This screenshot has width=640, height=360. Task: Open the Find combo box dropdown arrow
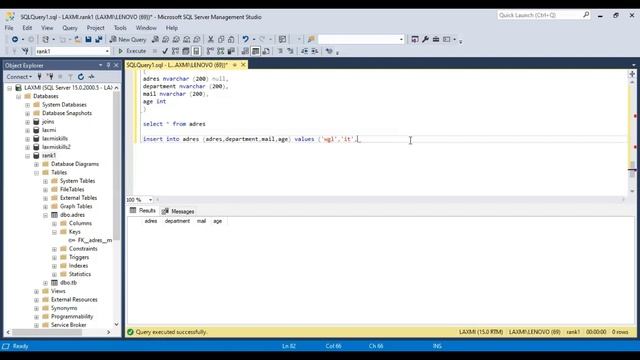(401, 39)
